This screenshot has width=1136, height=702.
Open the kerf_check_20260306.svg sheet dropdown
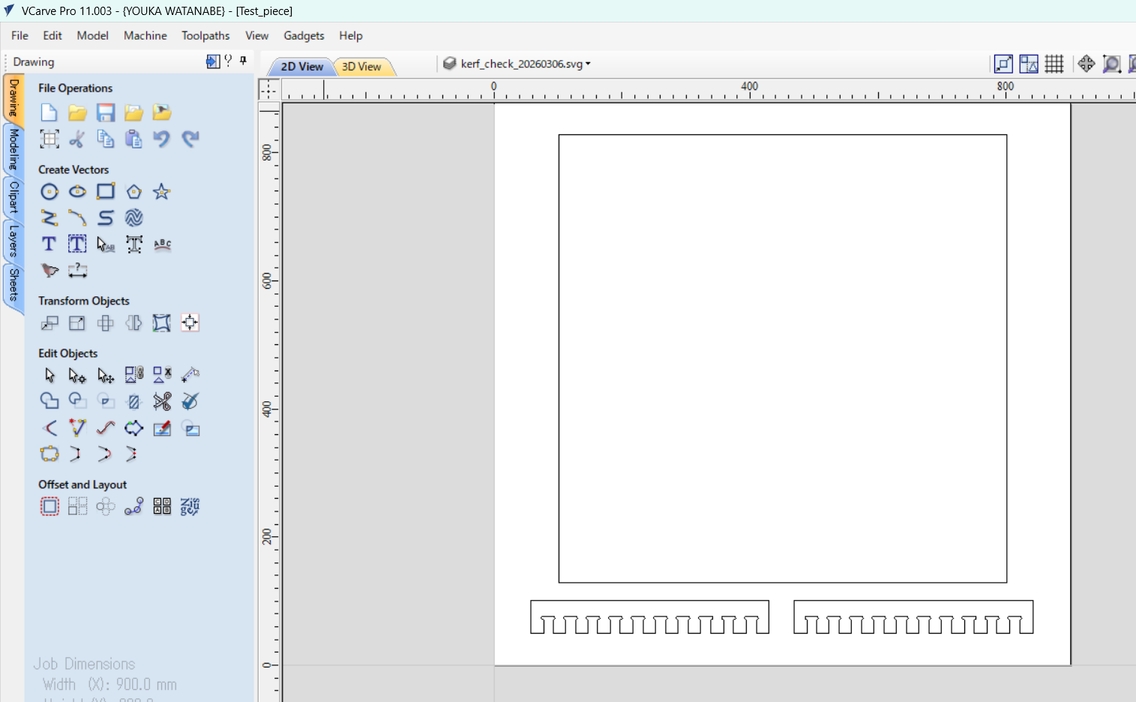[588, 64]
